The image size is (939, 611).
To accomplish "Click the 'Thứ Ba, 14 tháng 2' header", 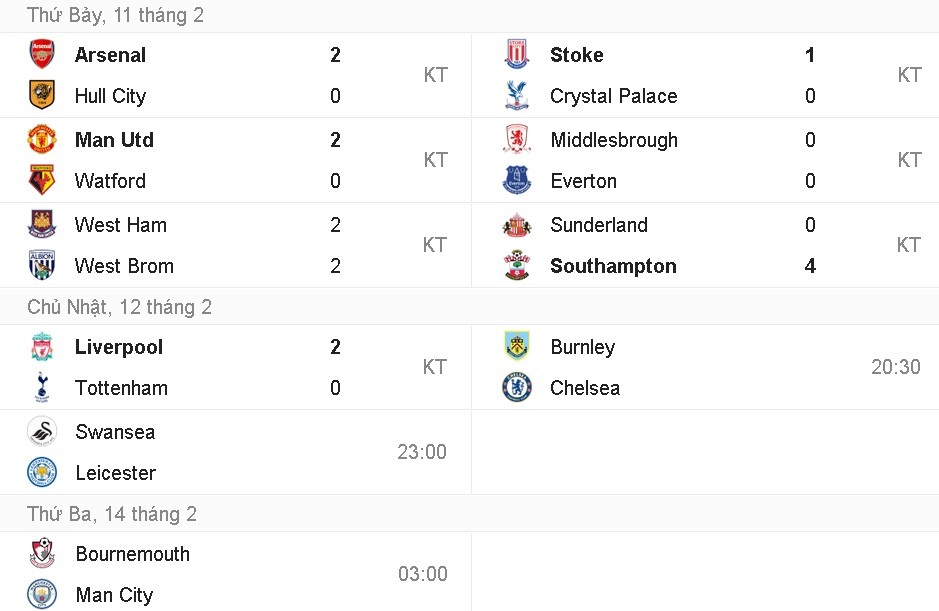I will tap(113, 514).
